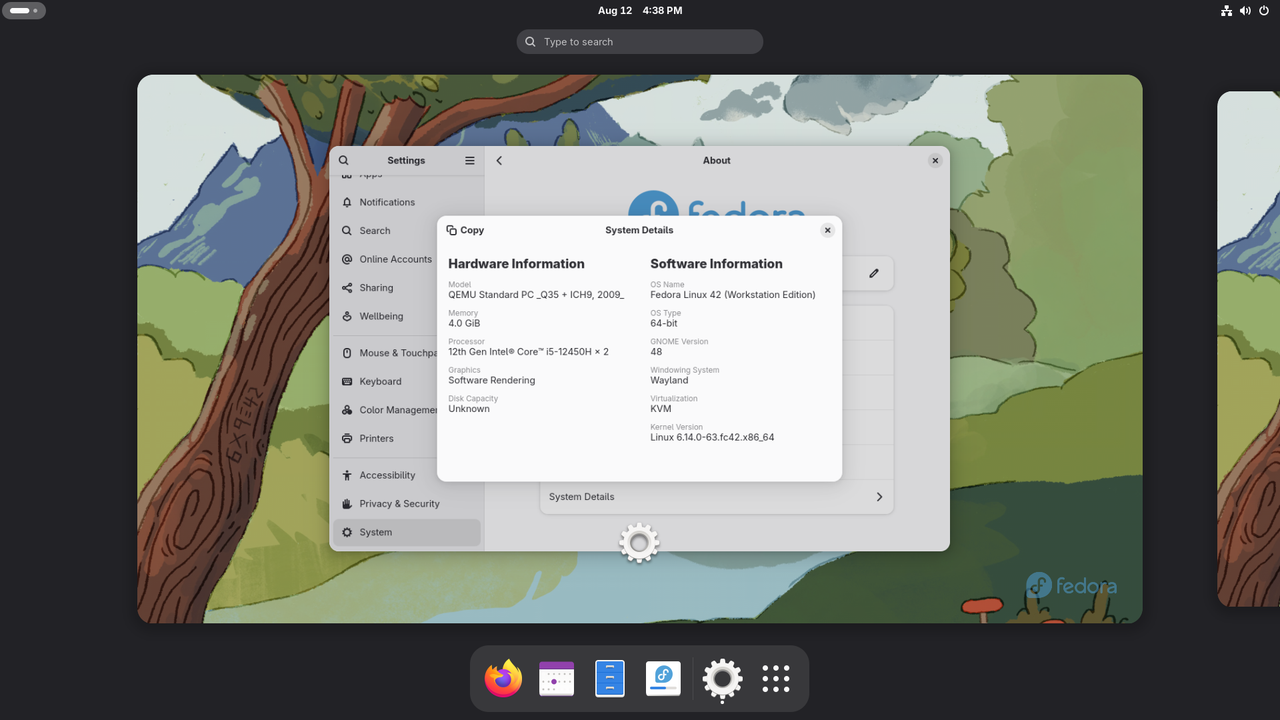Image resolution: width=1280 pixels, height=720 pixels.
Task: Click the date and time clock
Action: click(x=640, y=11)
